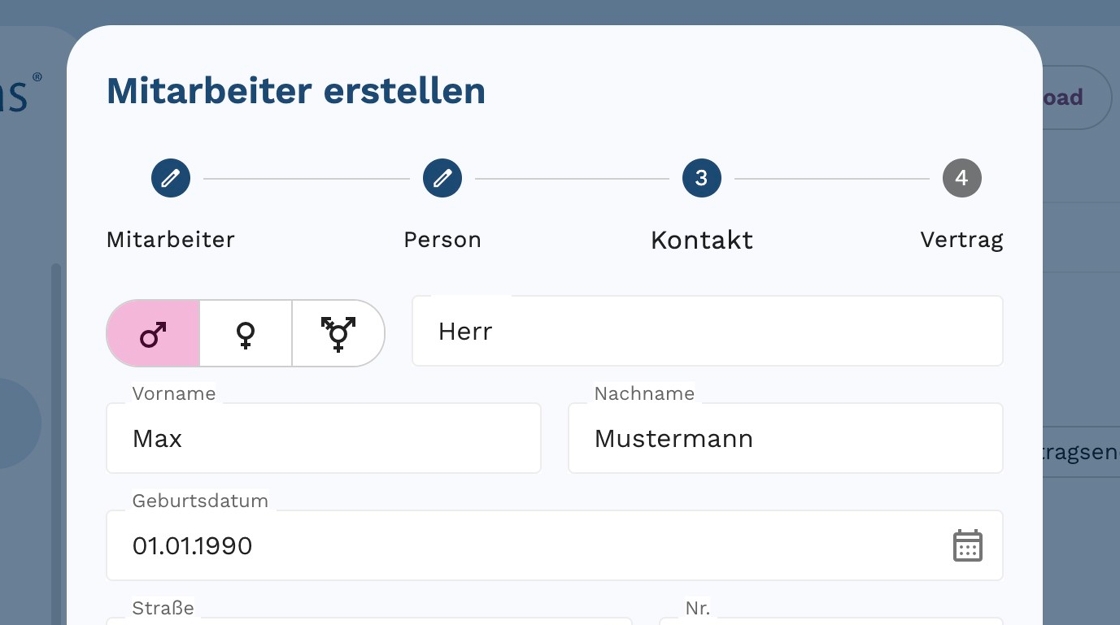Click the Geburtsdatum text 01.01.1990

click(192, 546)
